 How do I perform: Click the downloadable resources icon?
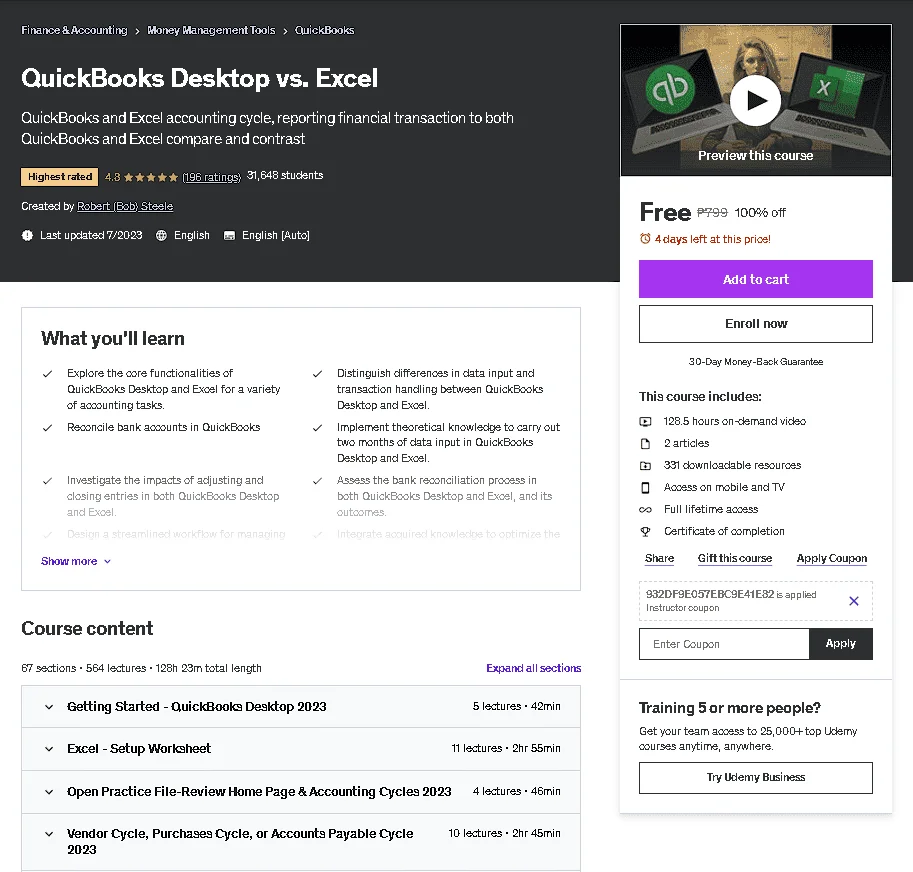point(645,466)
